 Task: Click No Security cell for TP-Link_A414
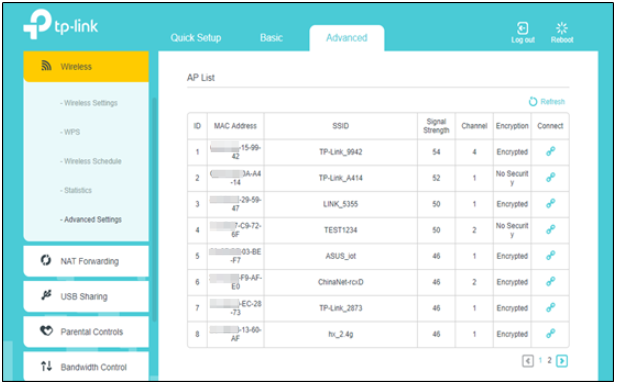512,178
